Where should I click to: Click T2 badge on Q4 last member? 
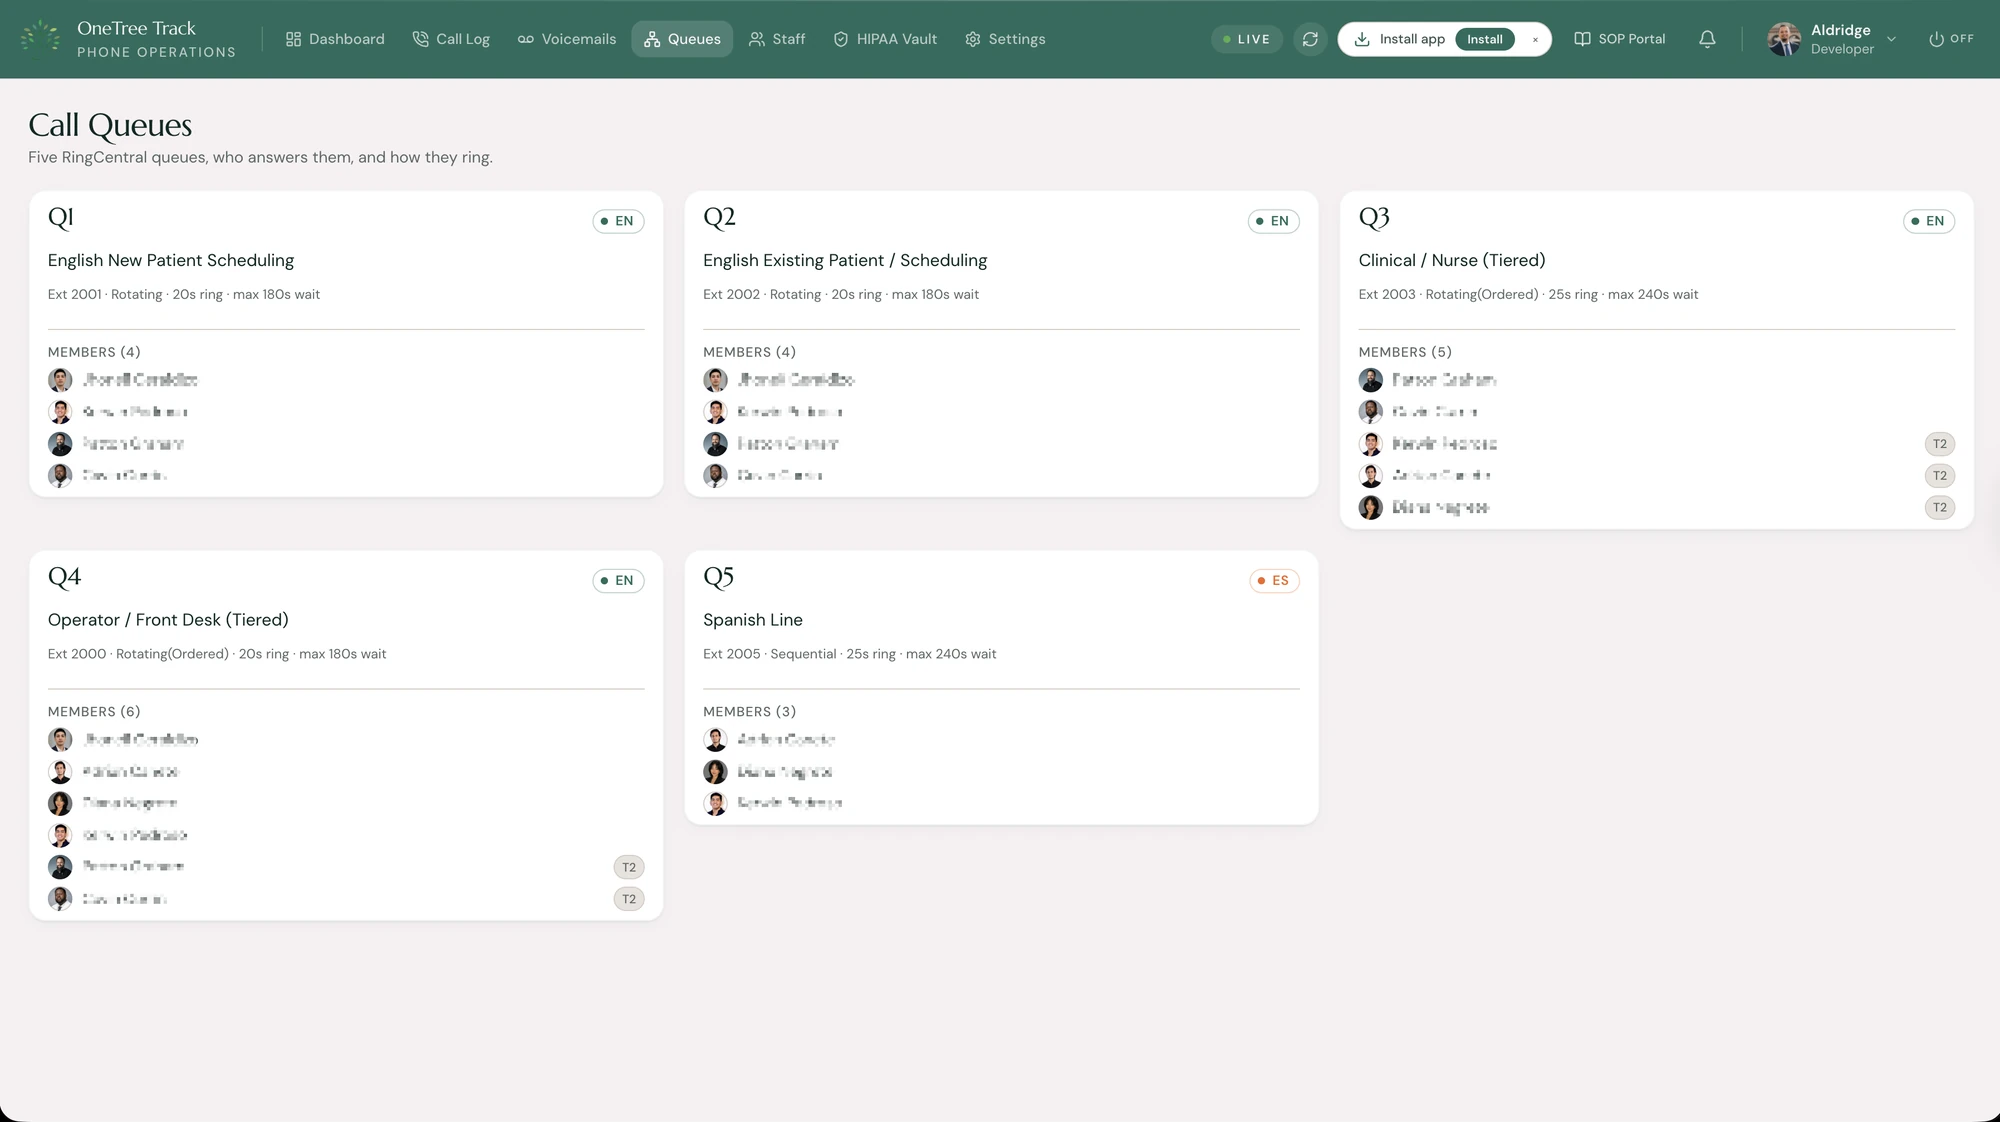pyautogui.click(x=629, y=900)
